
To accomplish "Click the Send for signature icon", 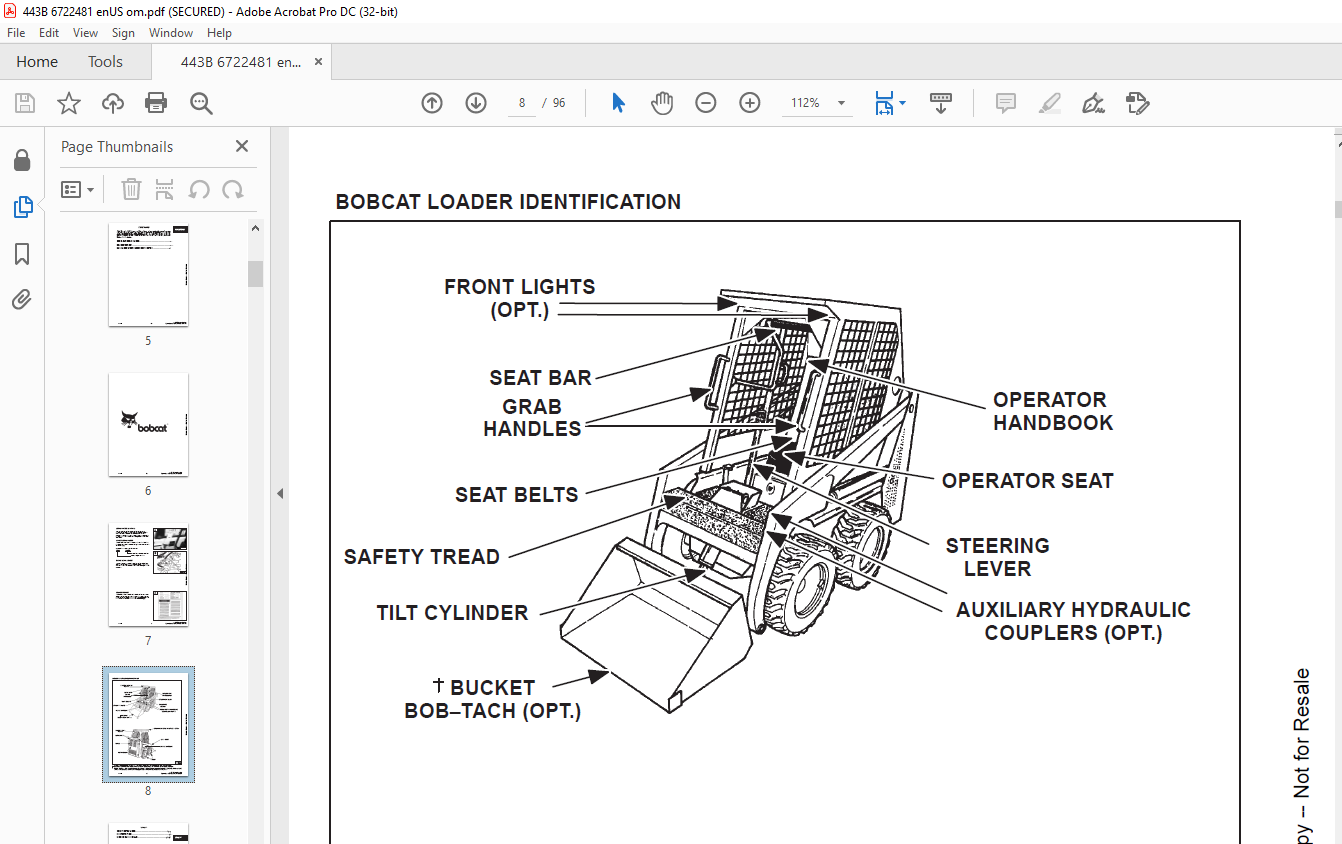I will point(1138,103).
